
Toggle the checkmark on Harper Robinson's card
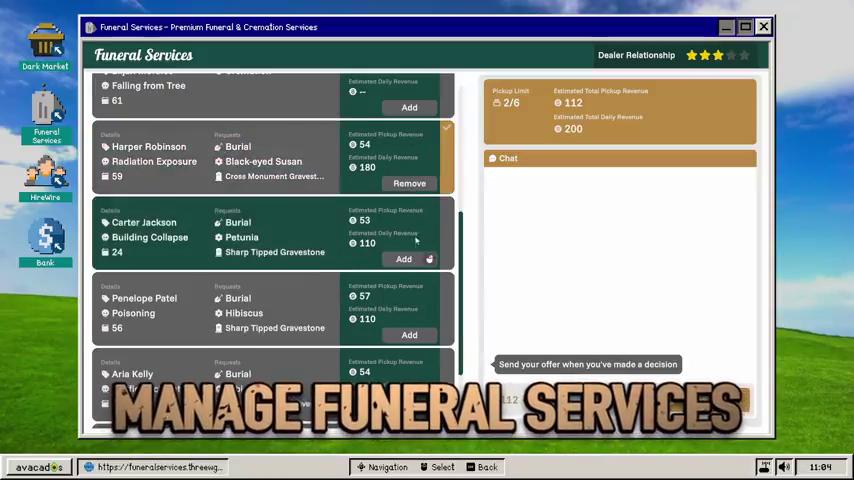pos(447,128)
